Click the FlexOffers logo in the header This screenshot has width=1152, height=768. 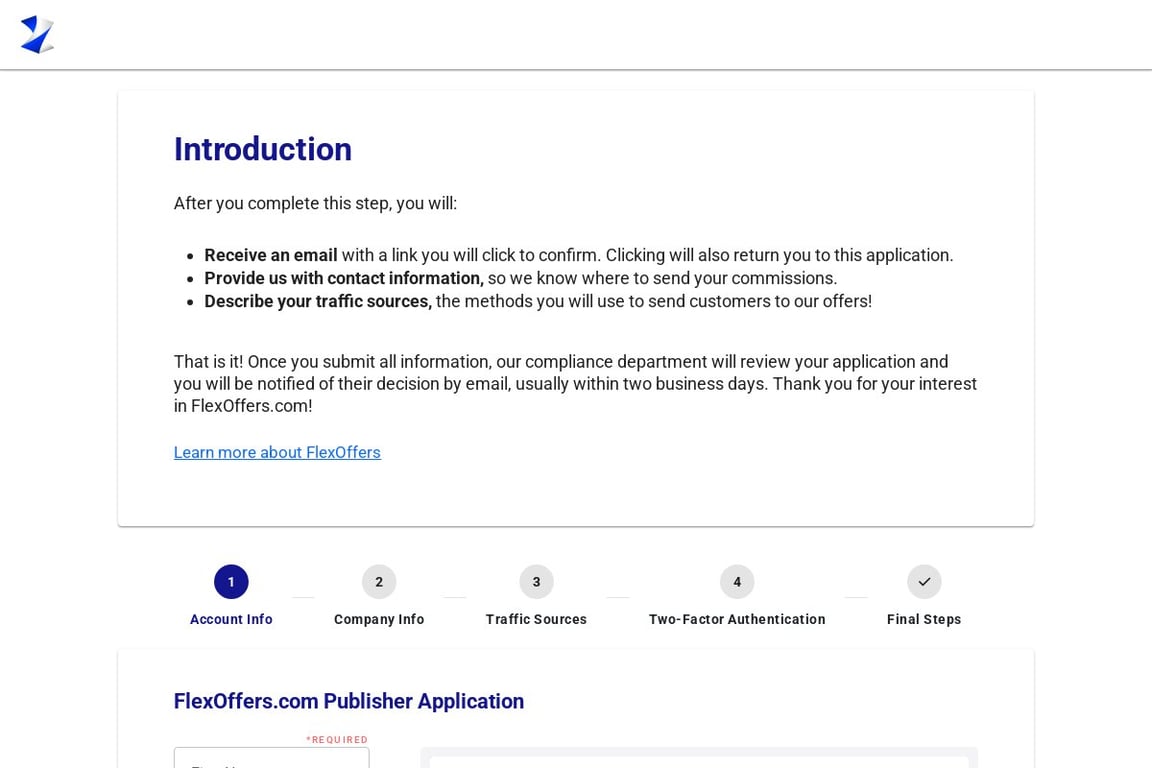click(x=37, y=34)
